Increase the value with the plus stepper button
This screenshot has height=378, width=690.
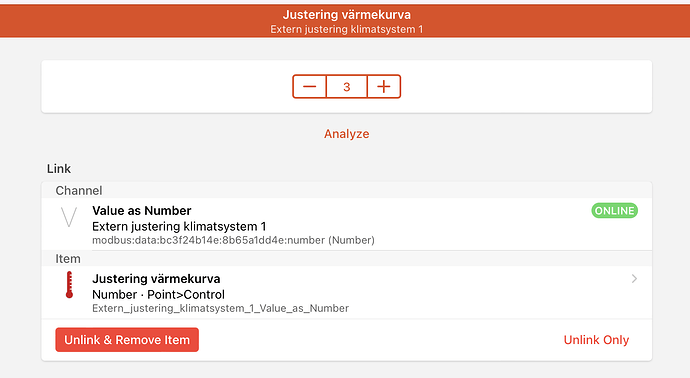click(x=384, y=87)
